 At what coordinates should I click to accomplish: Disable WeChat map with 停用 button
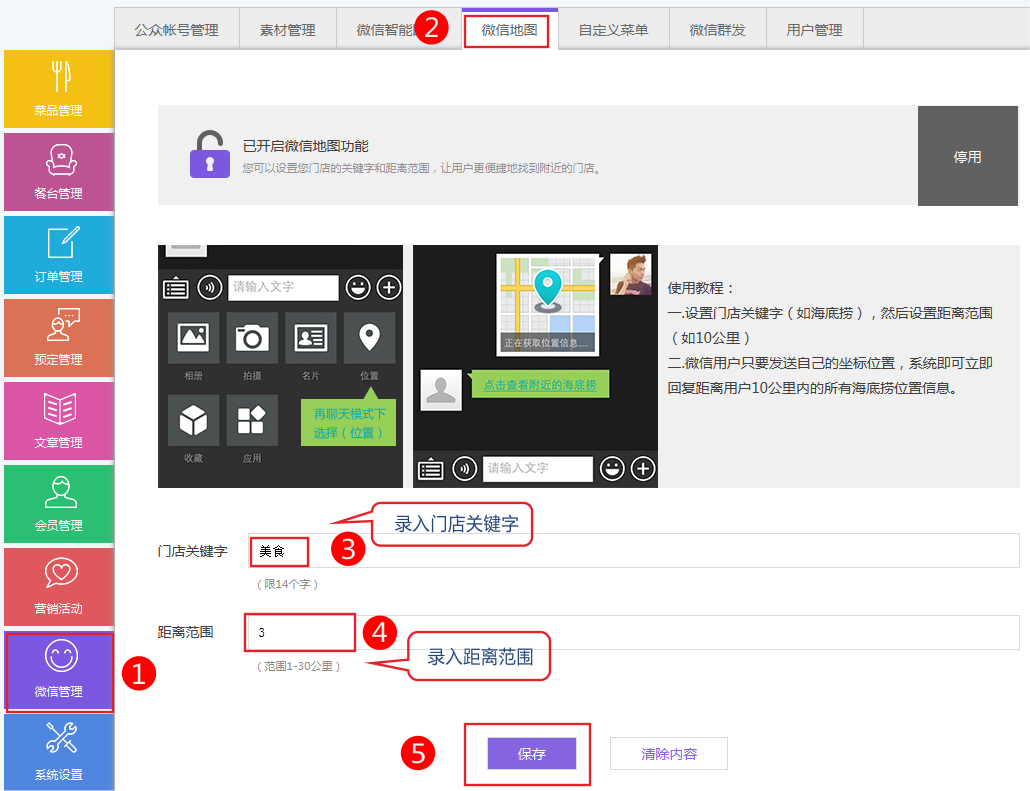[967, 157]
